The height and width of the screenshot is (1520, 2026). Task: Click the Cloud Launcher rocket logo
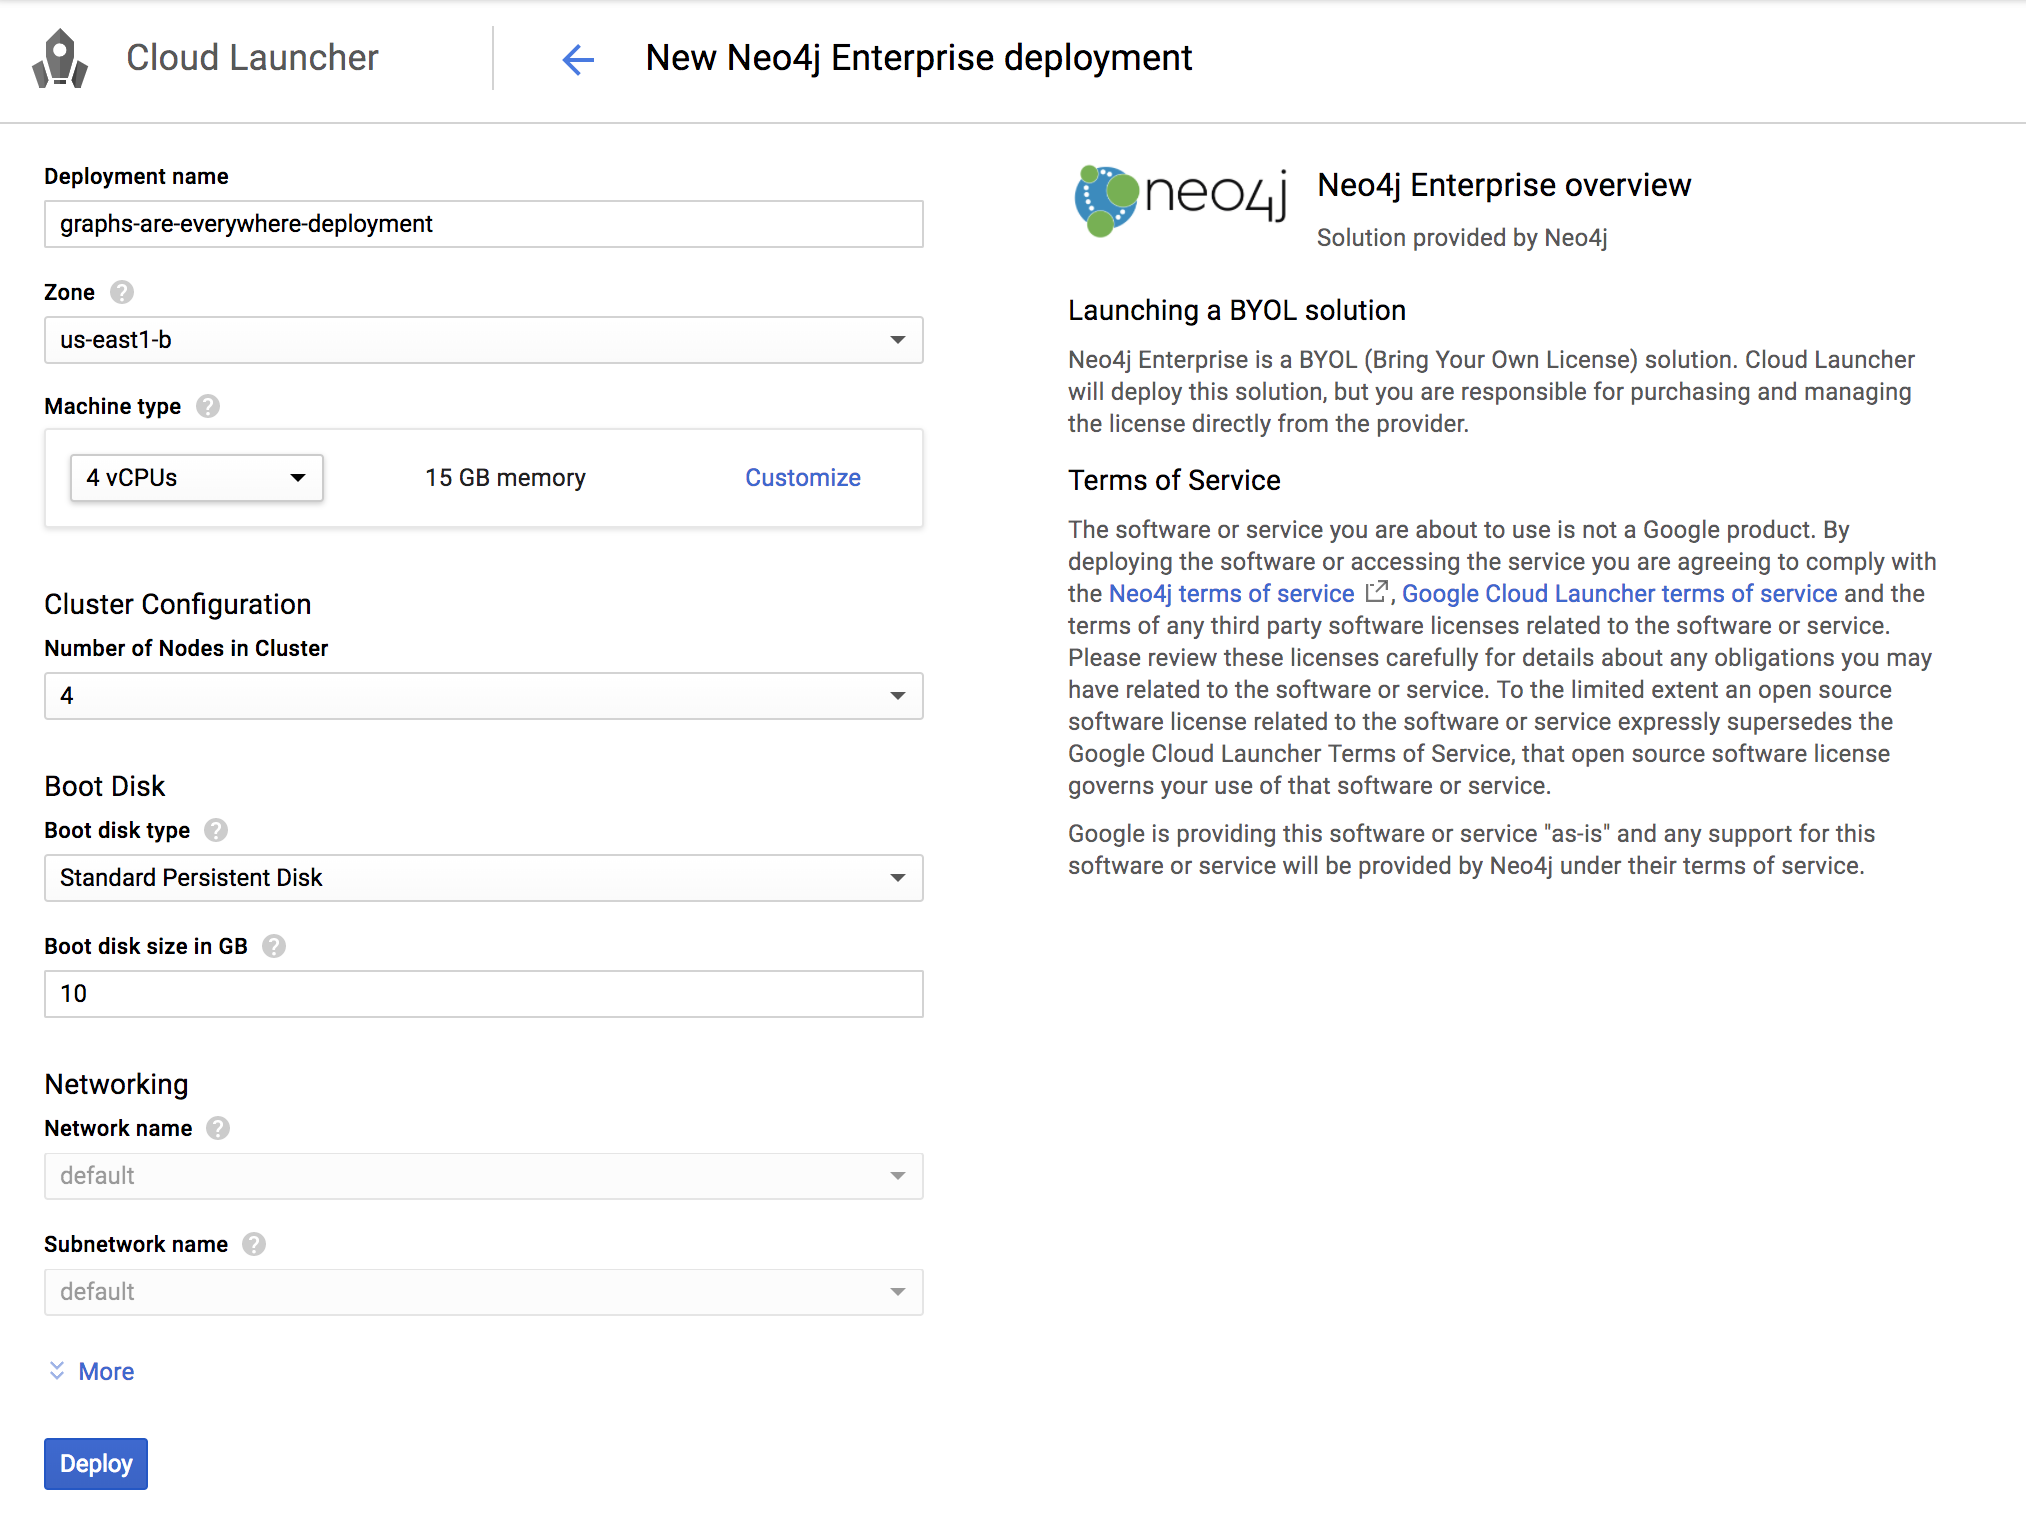pos(60,58)
